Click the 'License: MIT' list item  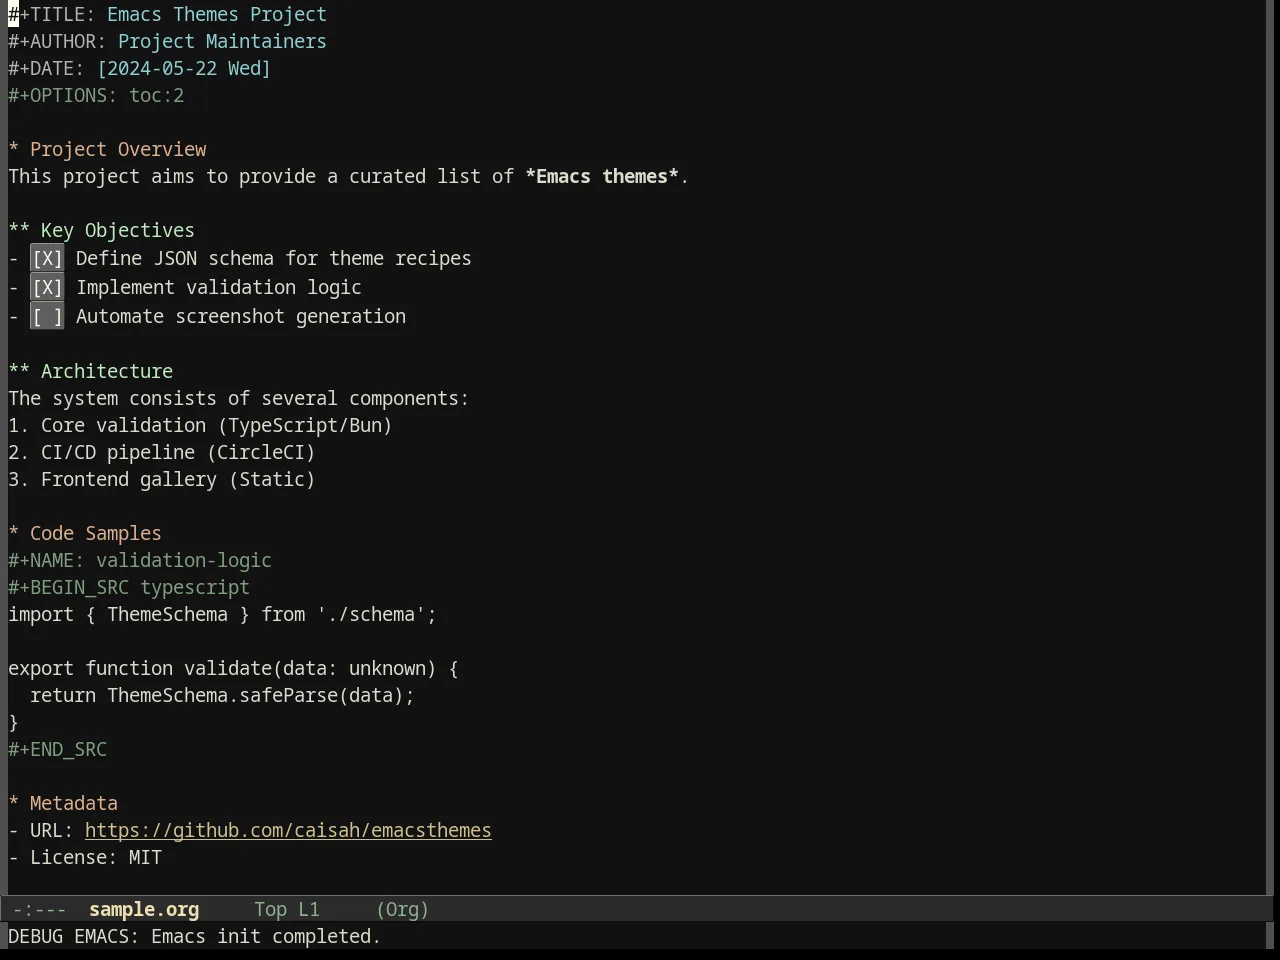(85, 858)
